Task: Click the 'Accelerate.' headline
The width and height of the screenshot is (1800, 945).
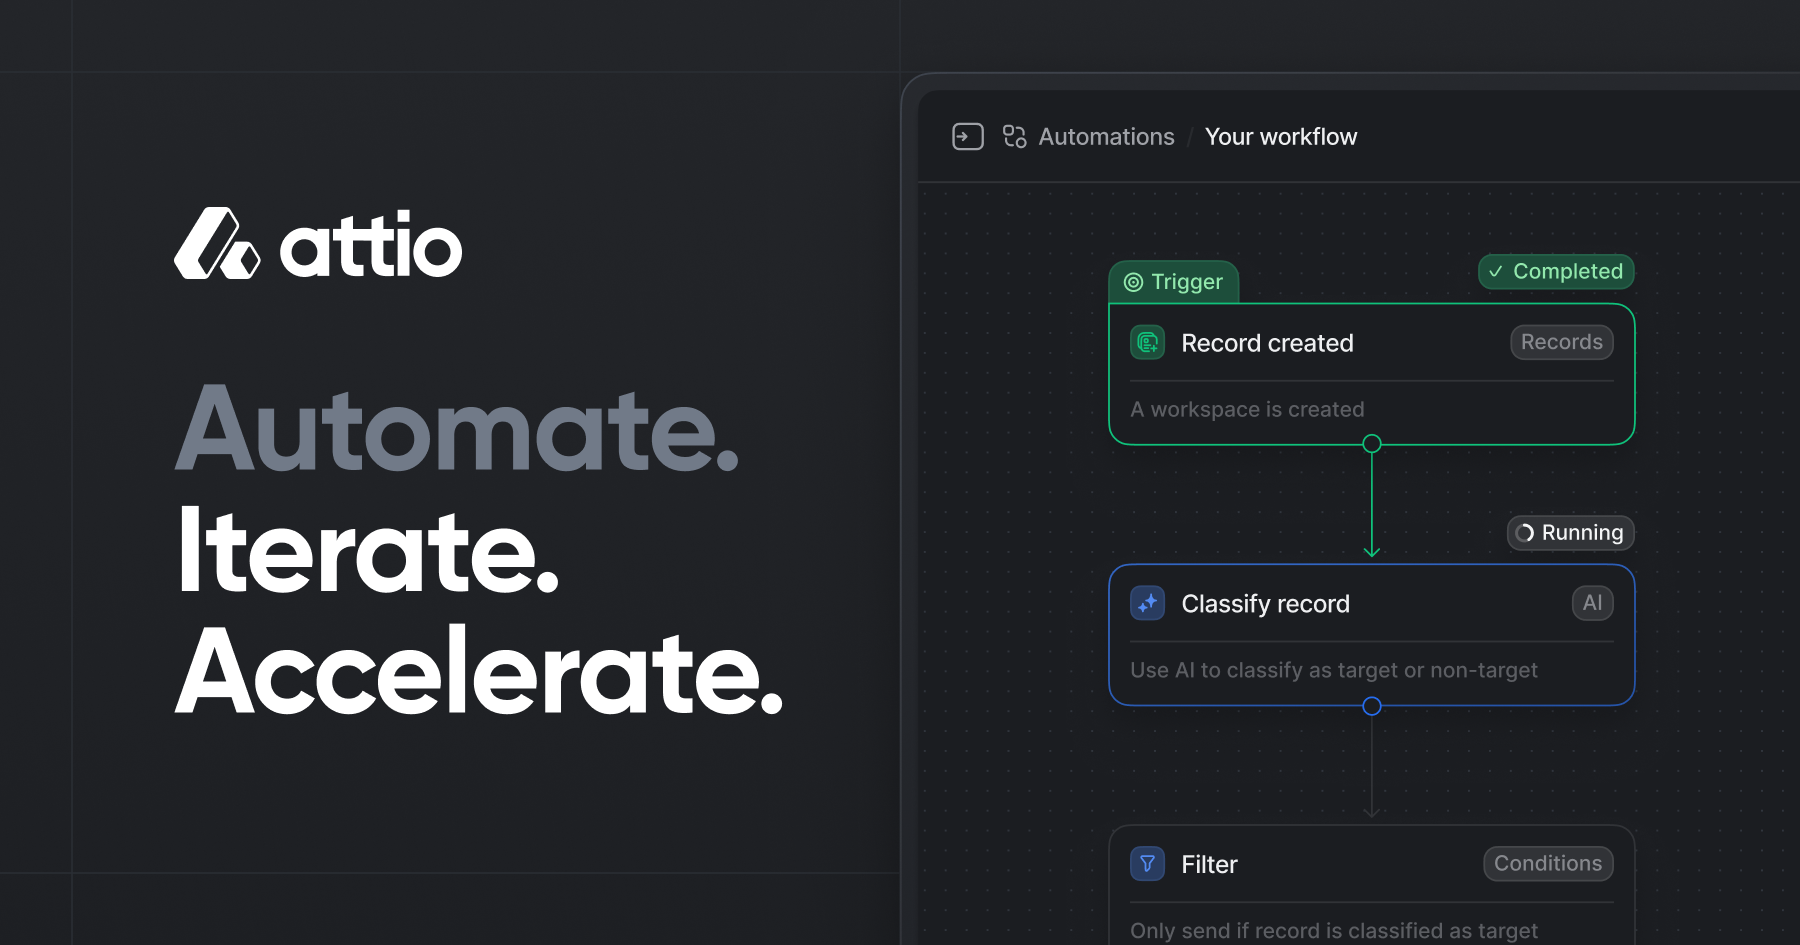Action: (x=479, y=672)
